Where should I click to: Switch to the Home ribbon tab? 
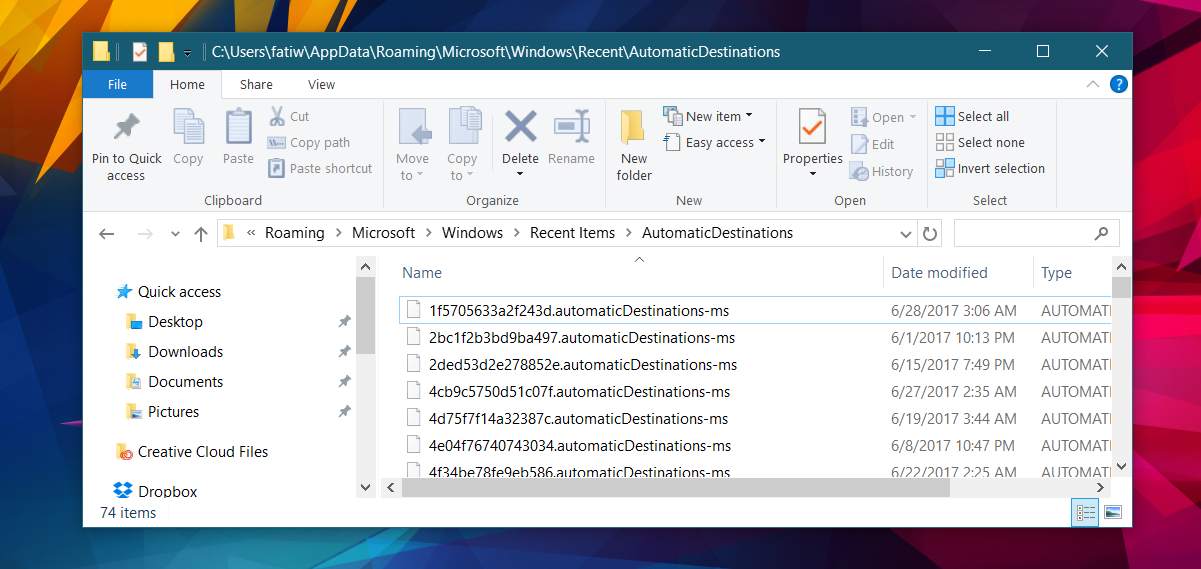click(x=187, y=85)
